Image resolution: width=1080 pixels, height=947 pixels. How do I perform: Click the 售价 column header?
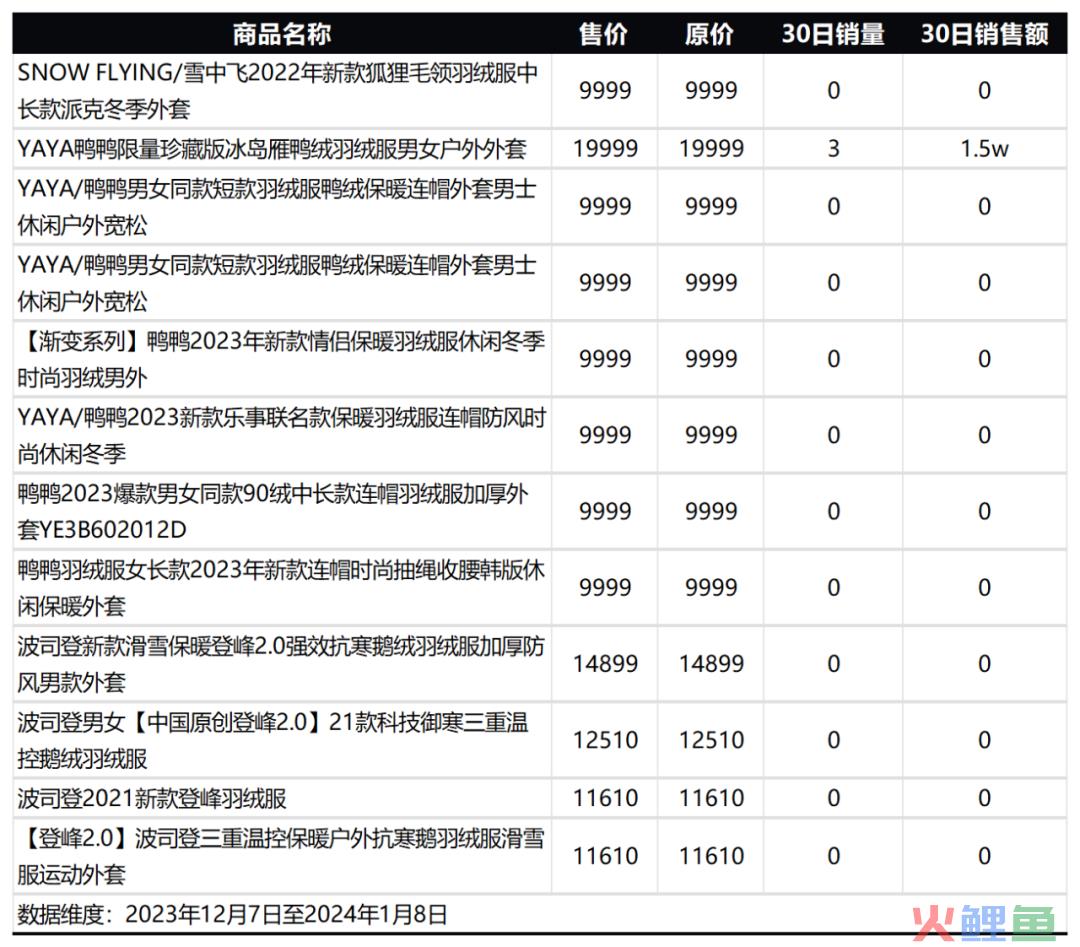point(604,34)
